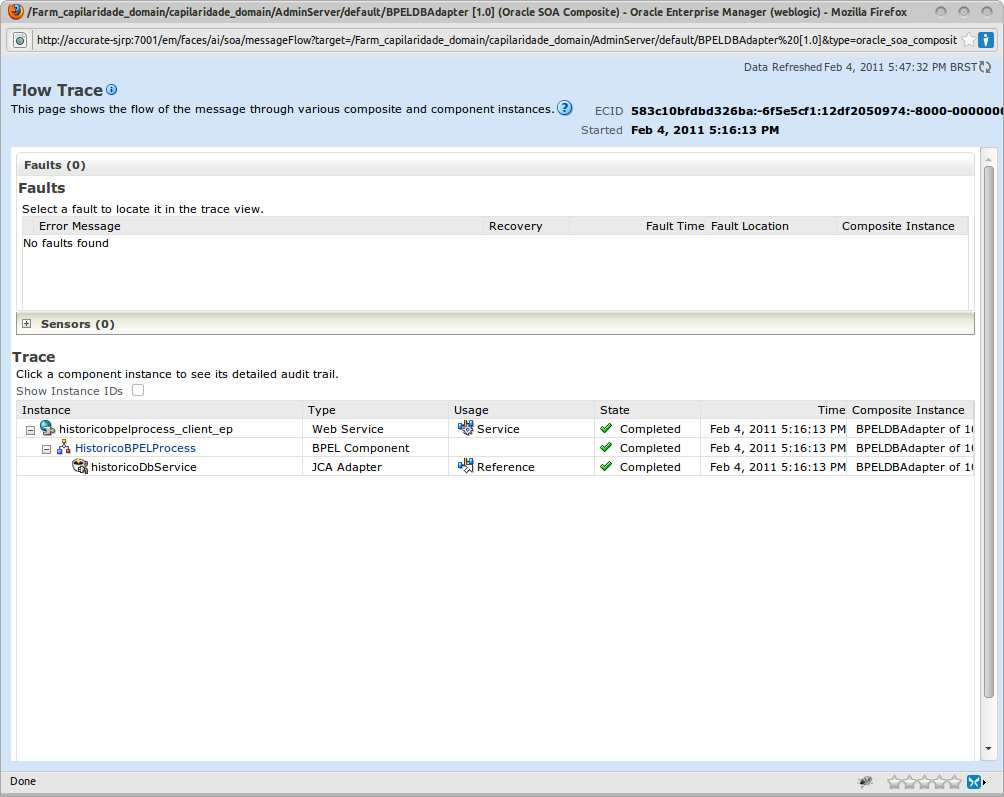Bookmark this page with the star icon
This screenshot has height=797, width=1004.
[969, 40]
